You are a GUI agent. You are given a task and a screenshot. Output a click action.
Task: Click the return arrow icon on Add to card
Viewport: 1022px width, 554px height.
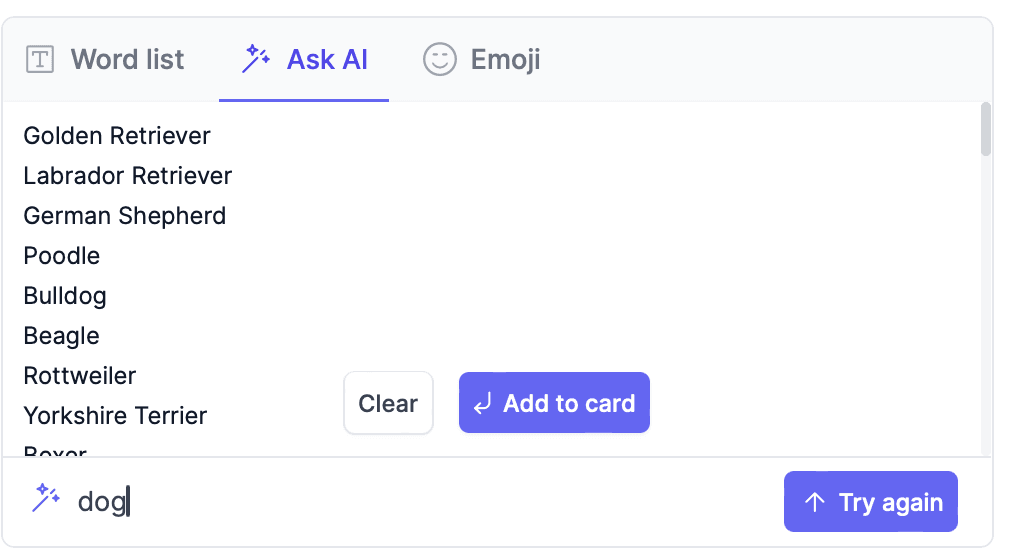(482, 404)
